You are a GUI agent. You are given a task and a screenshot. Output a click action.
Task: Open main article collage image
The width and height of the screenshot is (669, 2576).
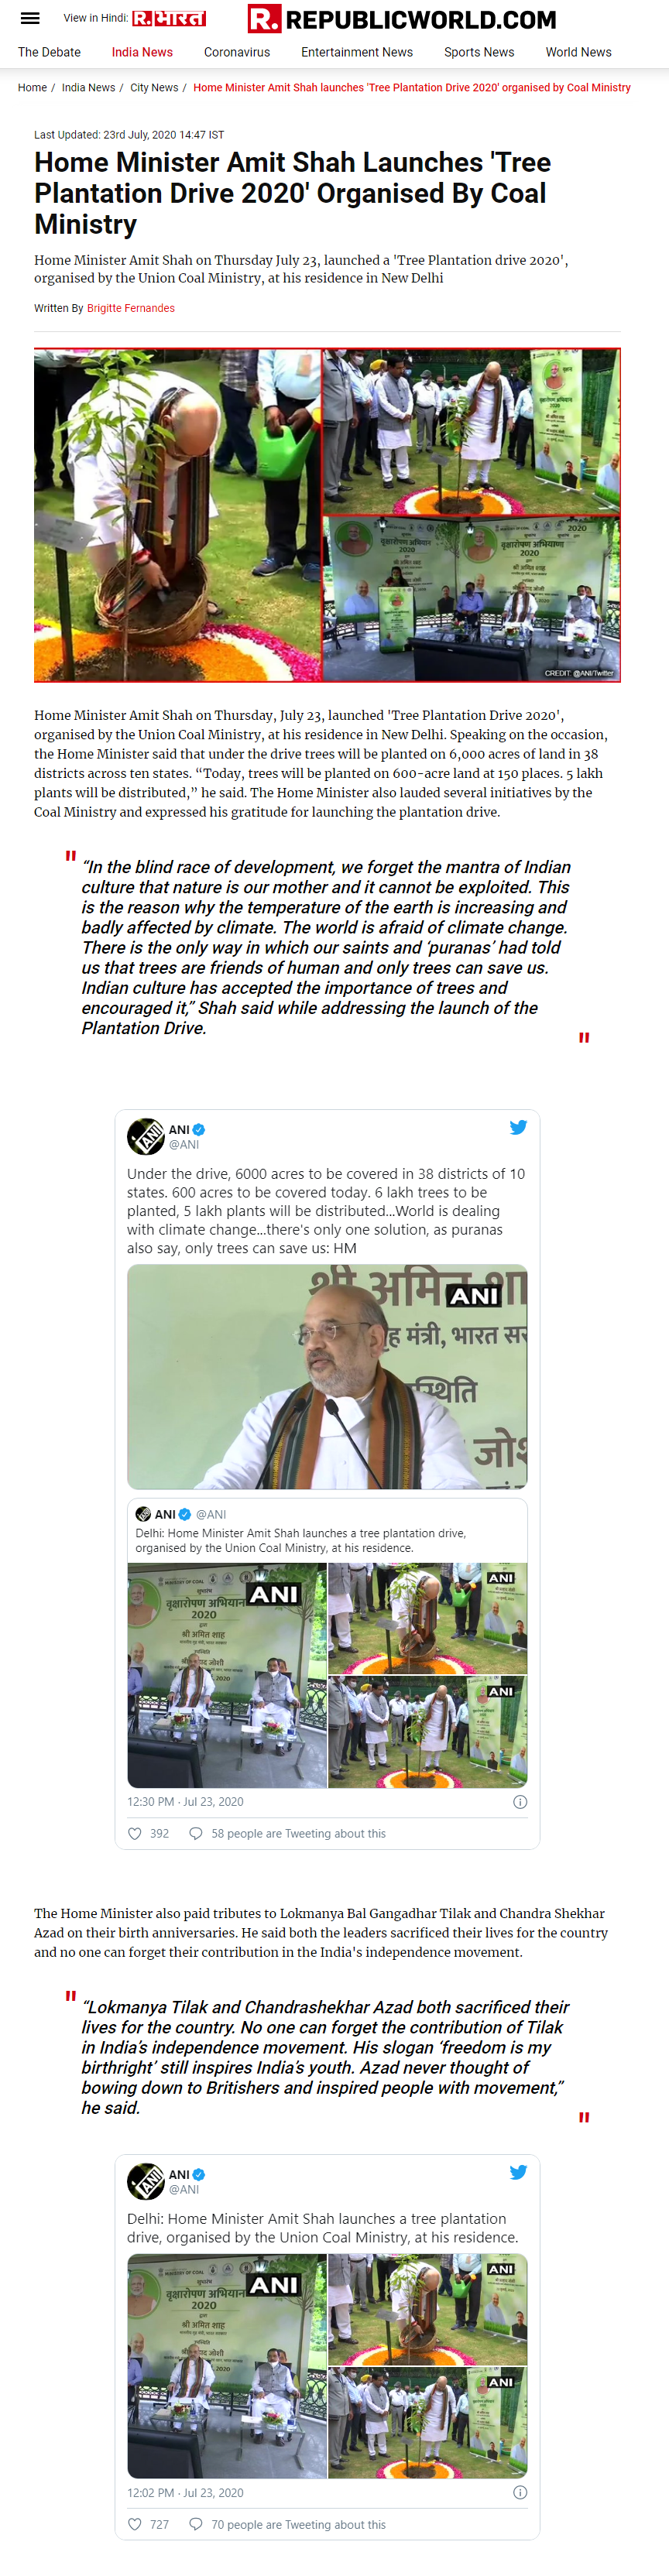[x=327, y=515]
